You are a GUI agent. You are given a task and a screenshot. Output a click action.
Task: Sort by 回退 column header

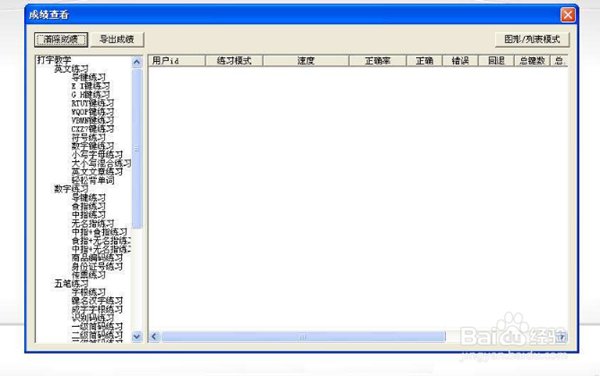(496, 60)
